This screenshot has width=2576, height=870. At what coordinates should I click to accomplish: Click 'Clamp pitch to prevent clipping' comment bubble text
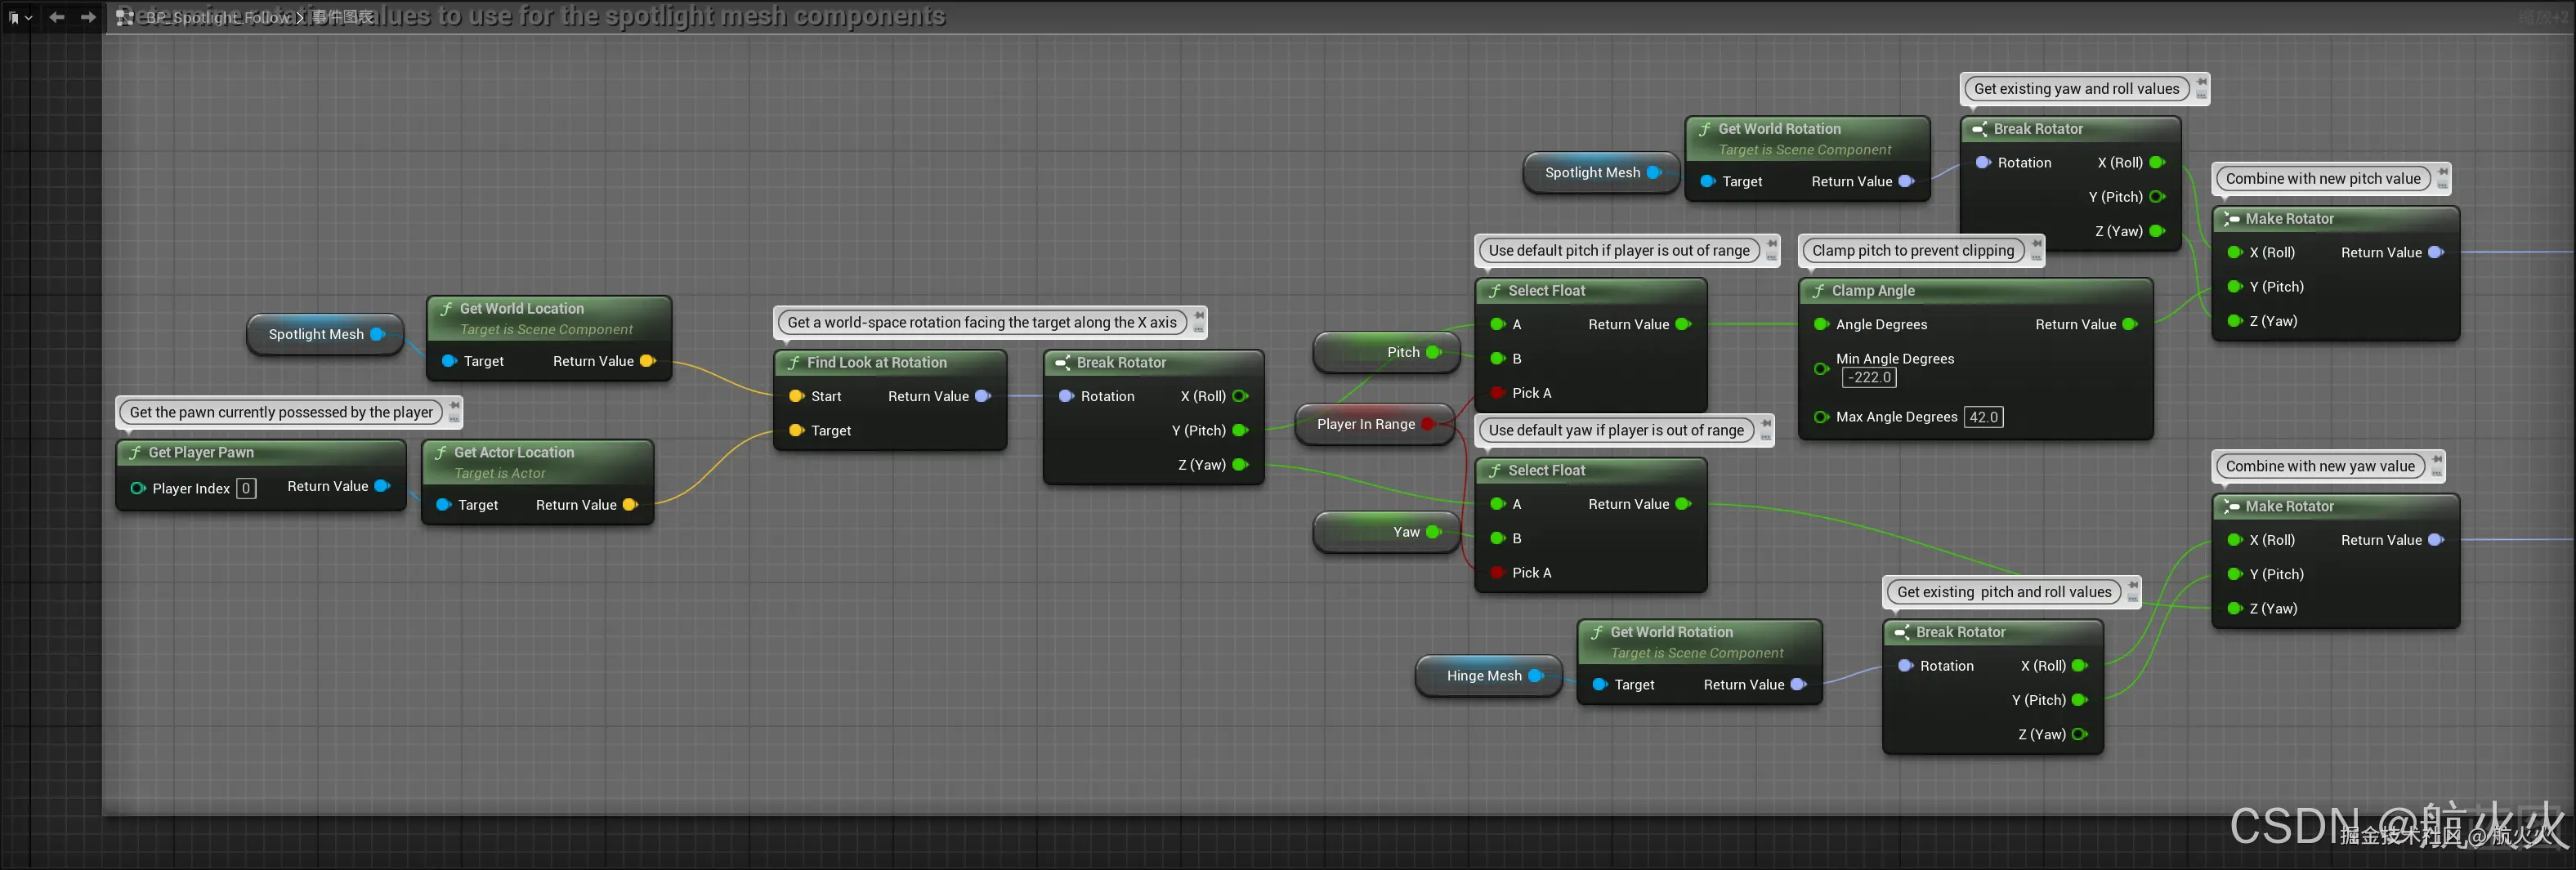tap(1913, 251)
